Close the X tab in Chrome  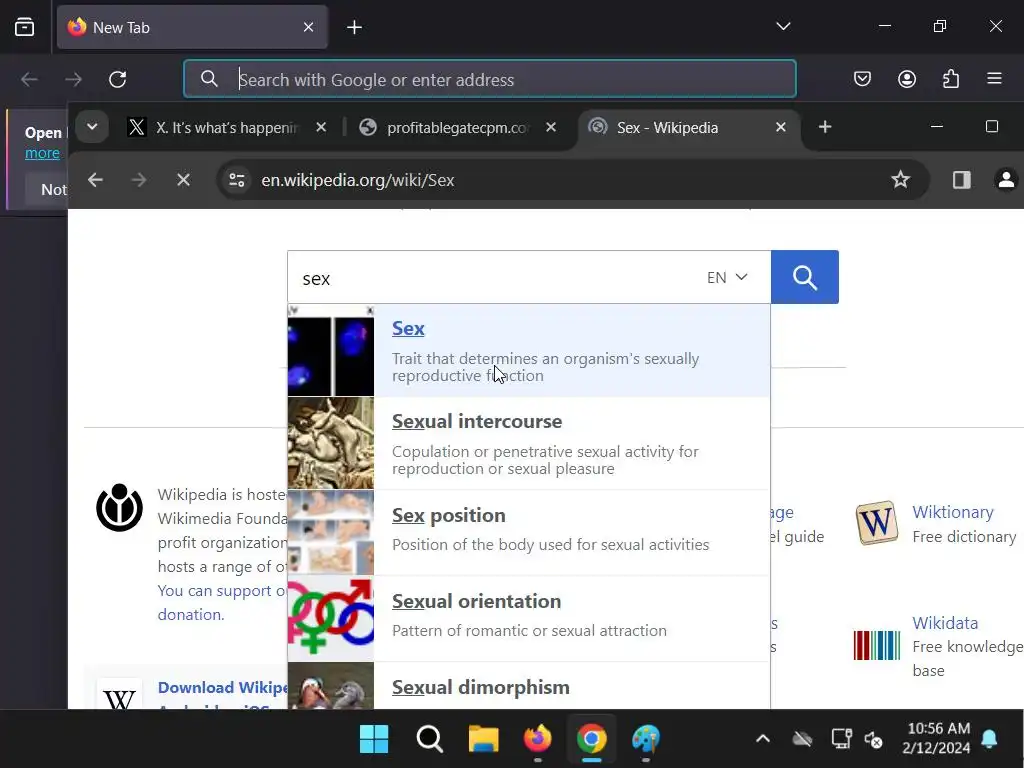tap(321, 127)
